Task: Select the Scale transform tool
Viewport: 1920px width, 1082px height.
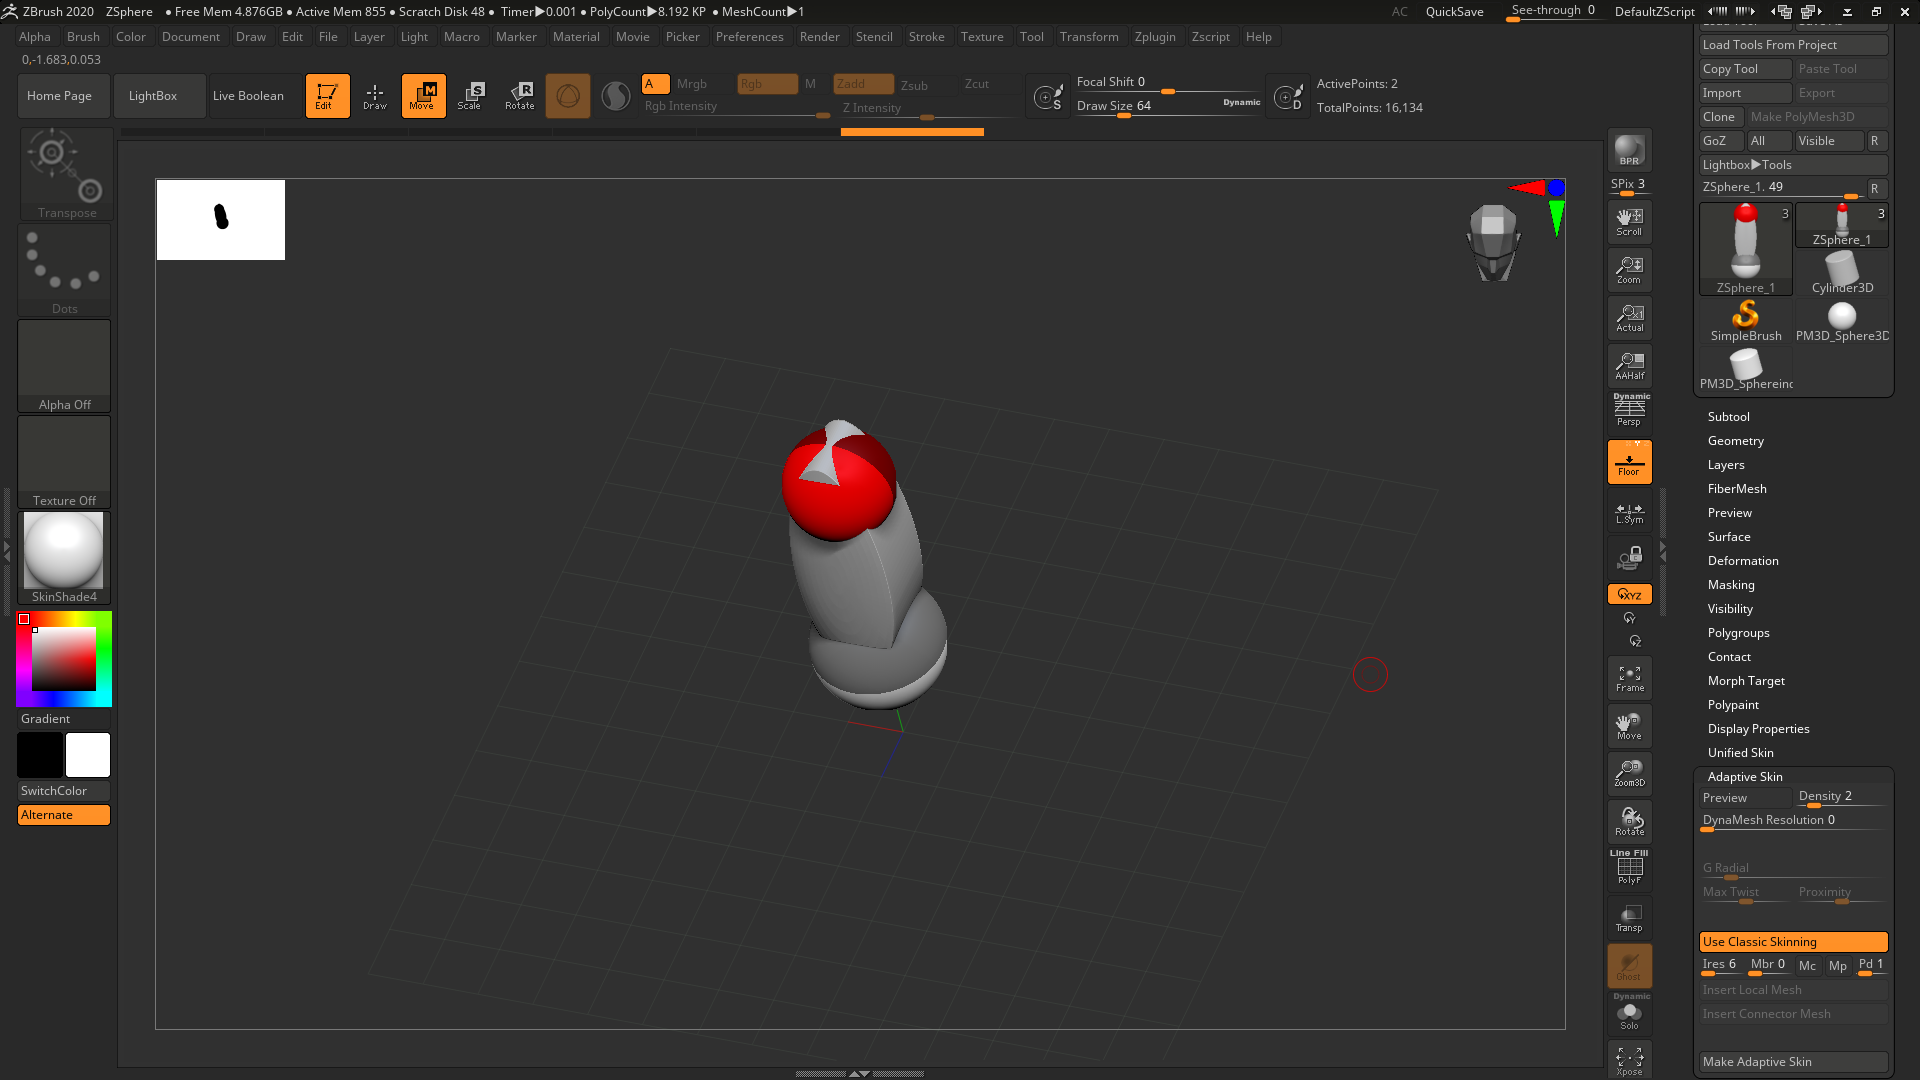Action: coord(470,96)
